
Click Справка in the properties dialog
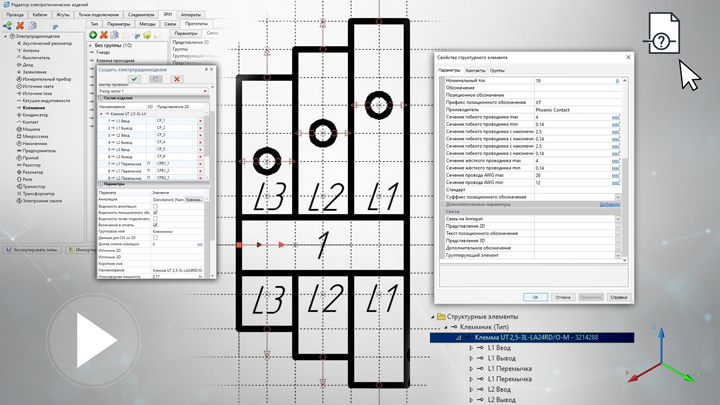coord(619,298)
